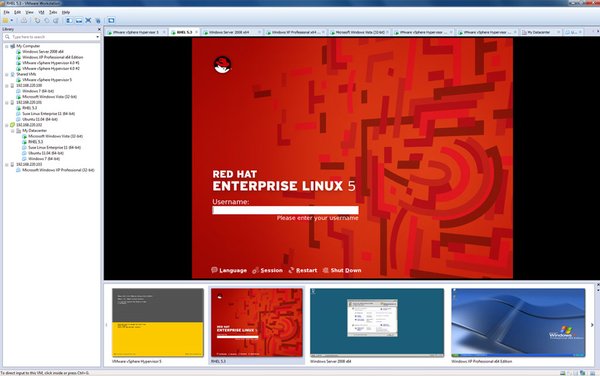Image resolution: width=600 pixels, height=376 pixels.
Task: Click the thumbnail bar right scroll arrow
Action: tap(592, 325)
